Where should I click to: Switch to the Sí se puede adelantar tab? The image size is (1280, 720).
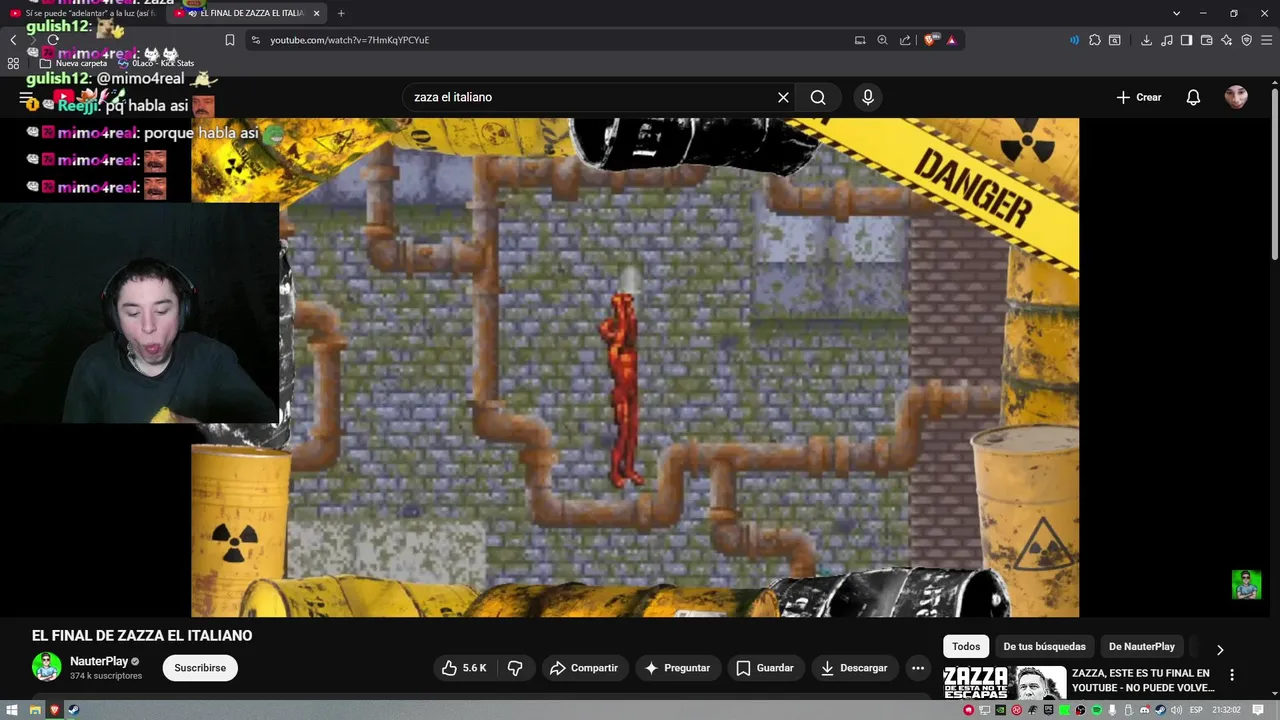pyautogui.click(x=84, y=13)
